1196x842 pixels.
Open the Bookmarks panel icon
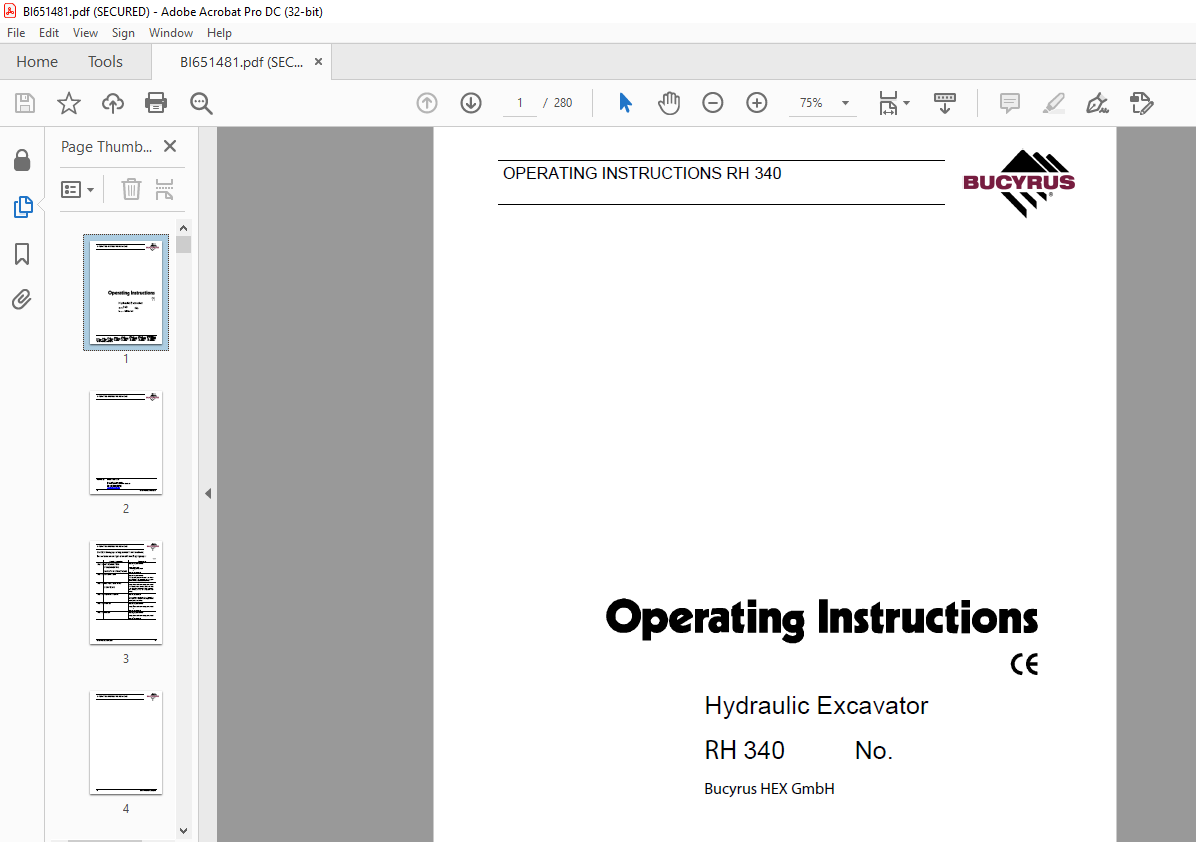pyautogui.click(x=22, y=254)
